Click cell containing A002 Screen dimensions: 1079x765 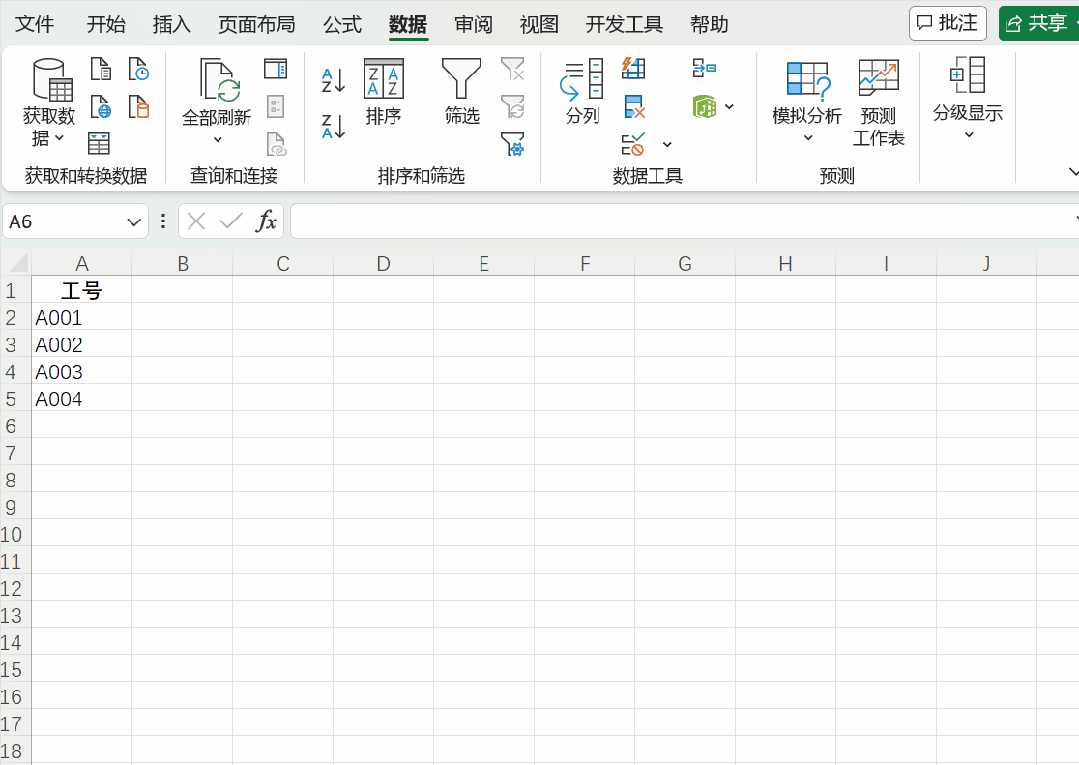(81, 345)
